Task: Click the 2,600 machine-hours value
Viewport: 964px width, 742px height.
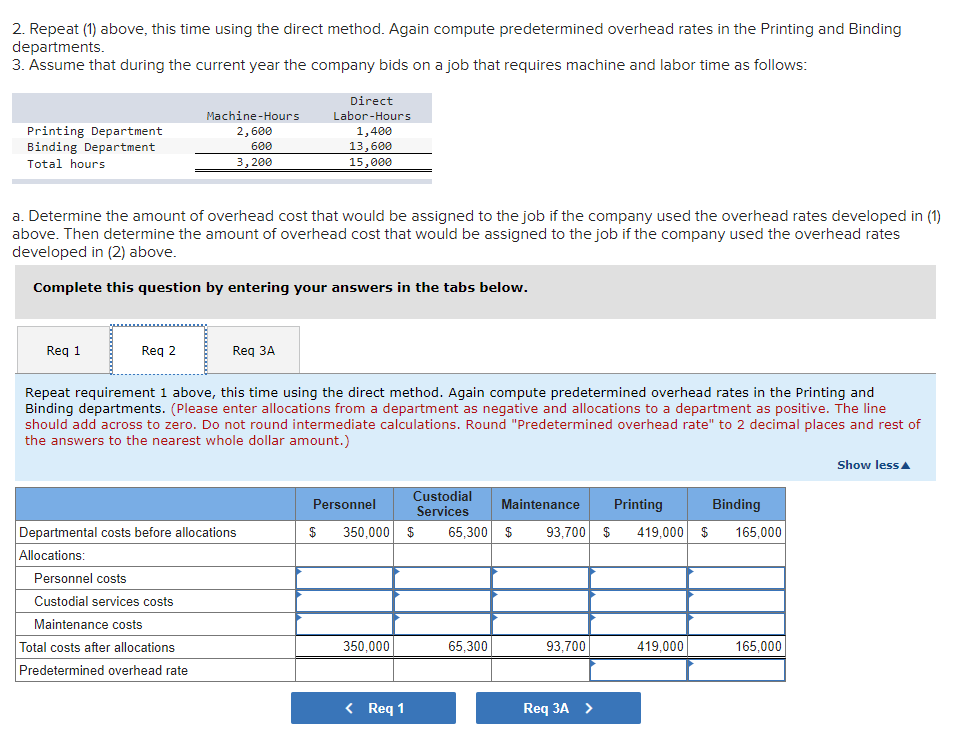Action: pos(254,131)
